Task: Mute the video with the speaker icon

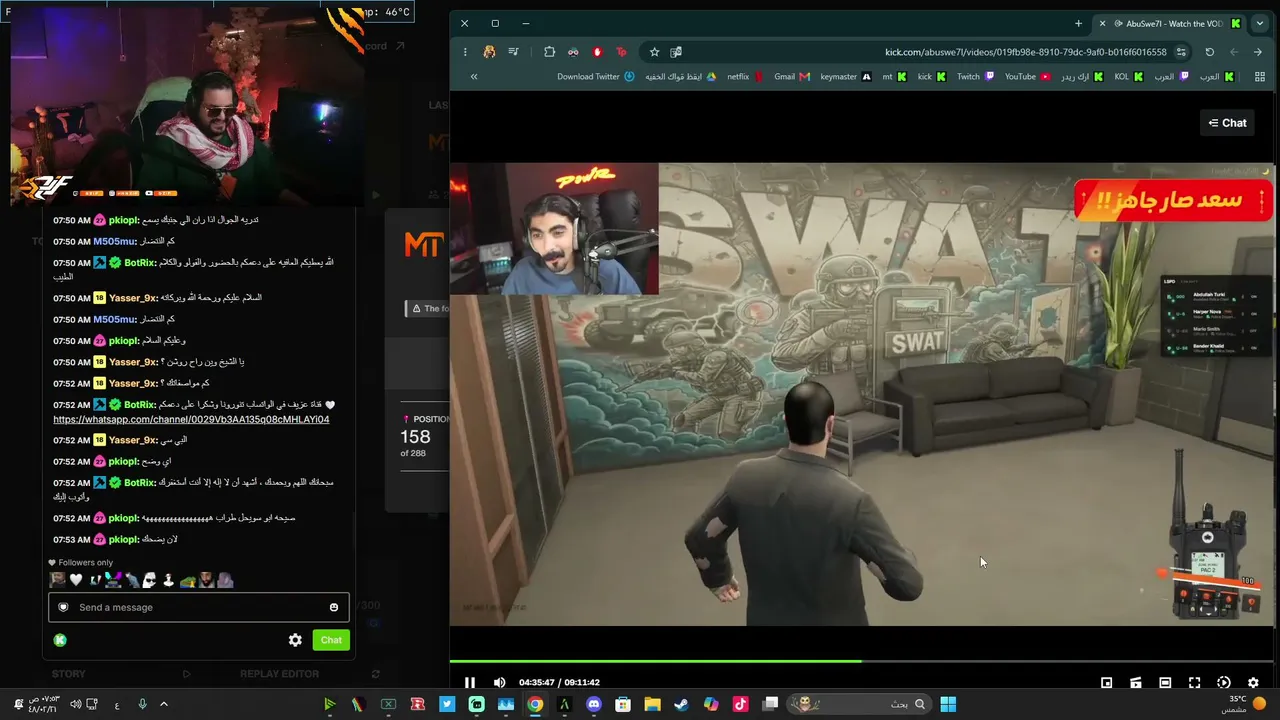Action: point(499,682)
